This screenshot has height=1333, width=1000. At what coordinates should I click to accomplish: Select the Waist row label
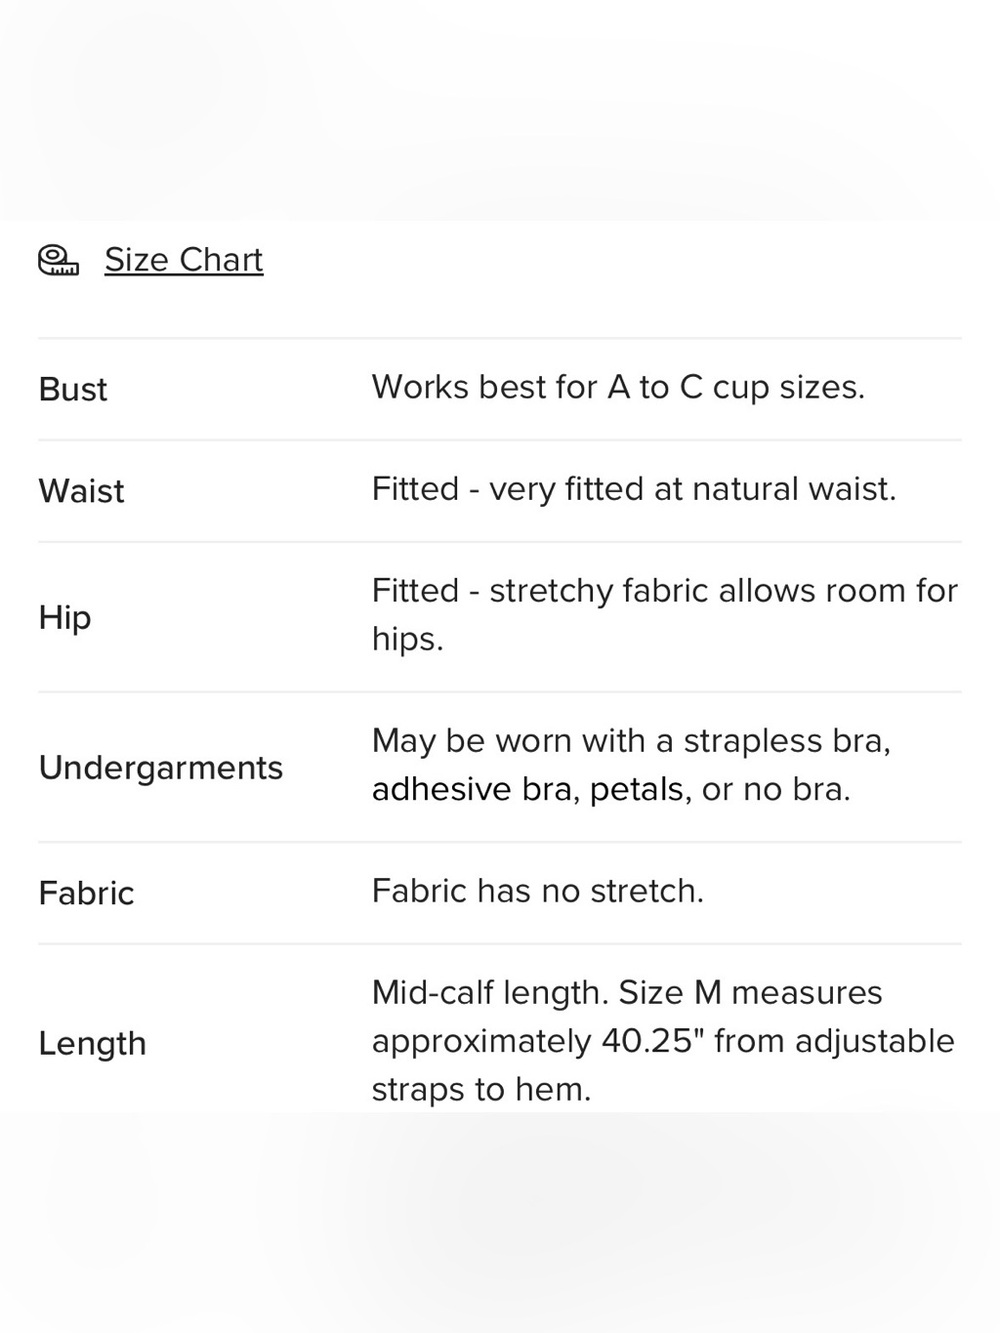pos(82,491)
